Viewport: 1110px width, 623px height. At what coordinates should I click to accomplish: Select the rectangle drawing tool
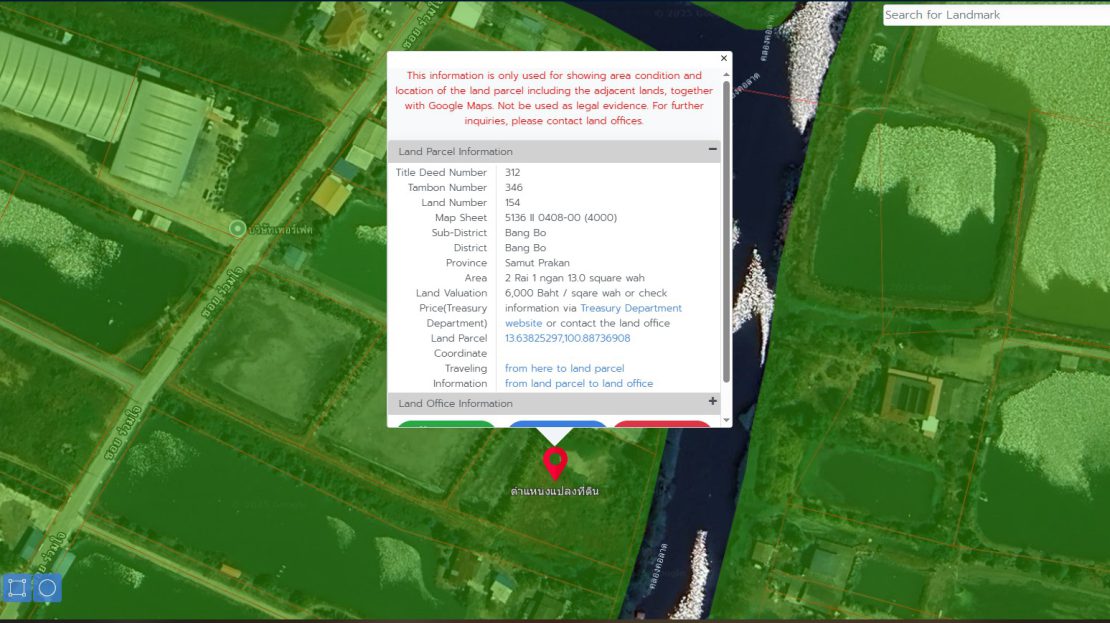[x=16, y=588]
